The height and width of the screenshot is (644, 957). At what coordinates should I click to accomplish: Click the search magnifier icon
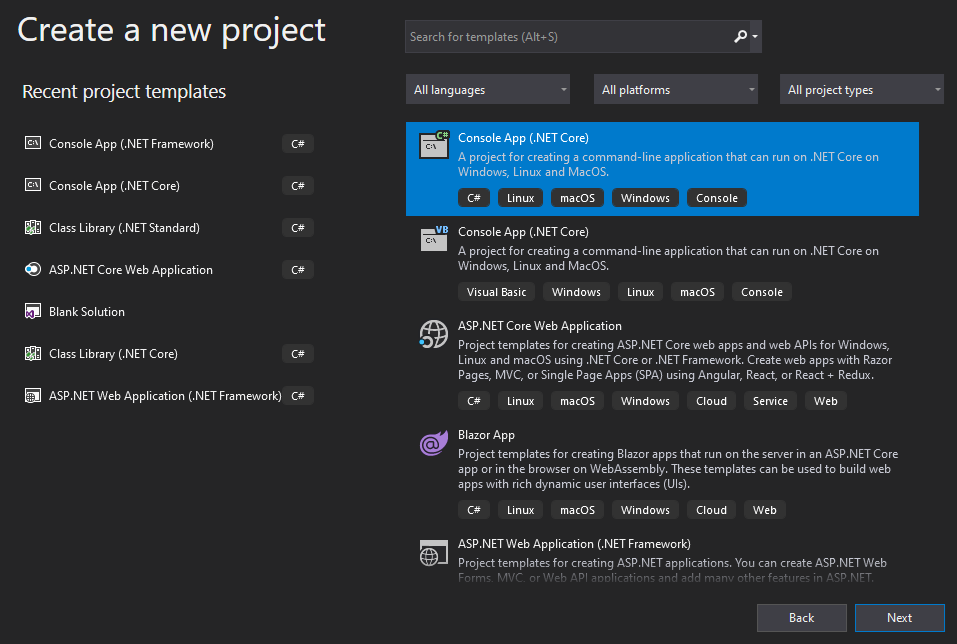[x=740, y=37]
